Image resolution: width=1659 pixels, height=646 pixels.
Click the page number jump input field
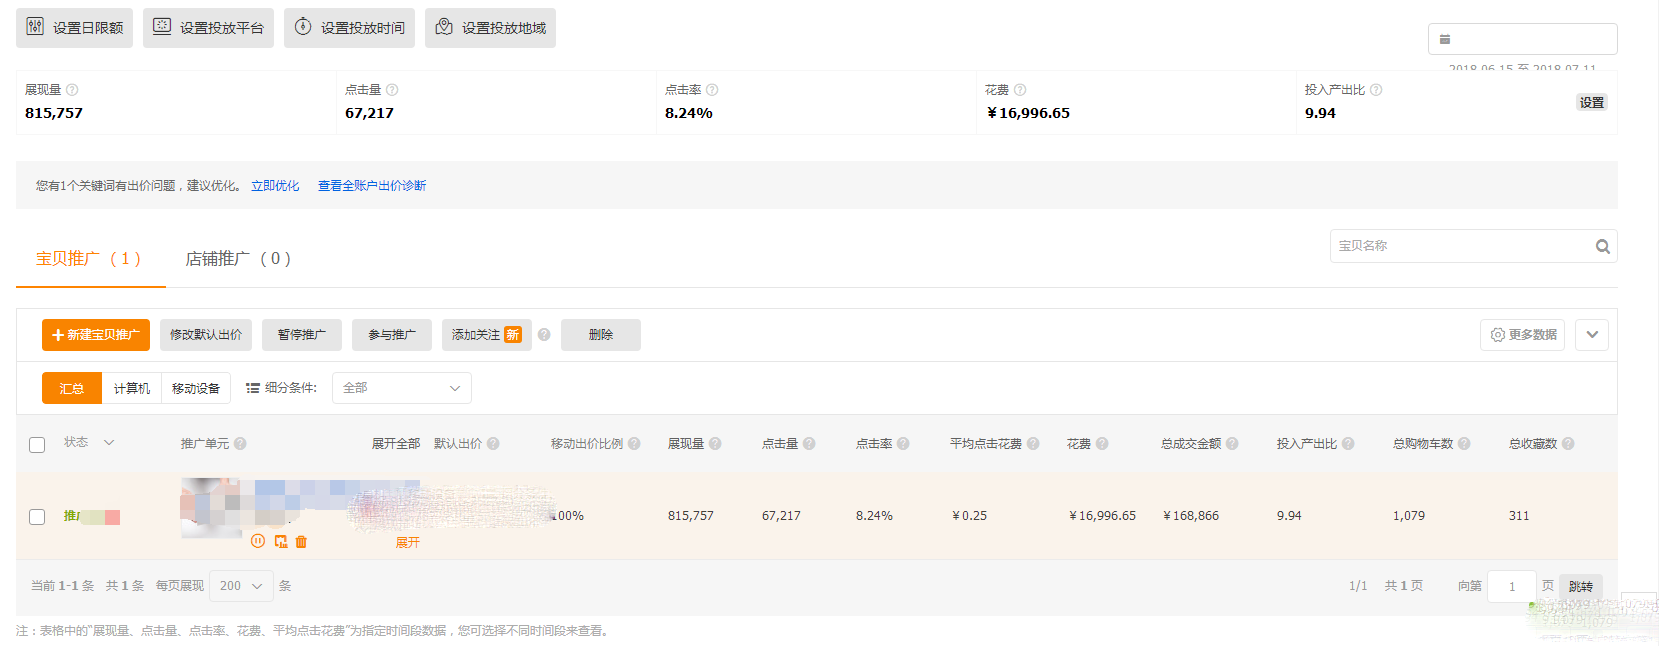click(x=1511, y=586)
